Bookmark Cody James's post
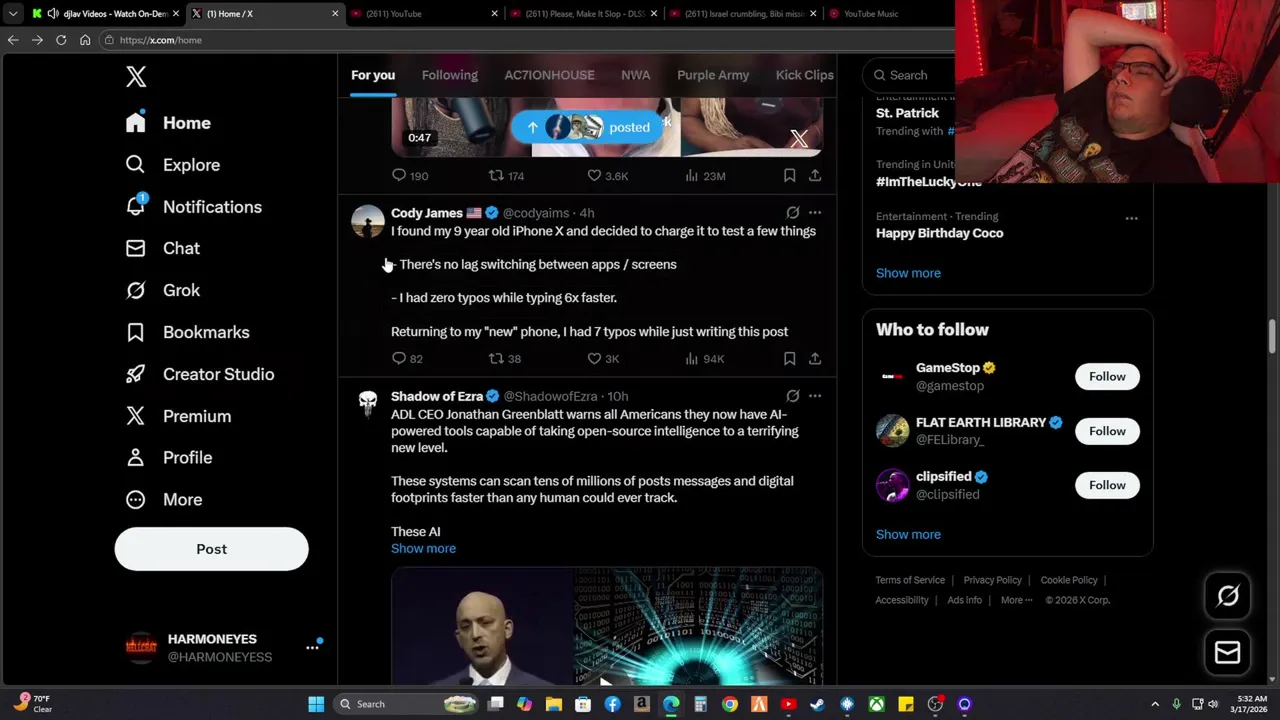 tap(789, 359)
